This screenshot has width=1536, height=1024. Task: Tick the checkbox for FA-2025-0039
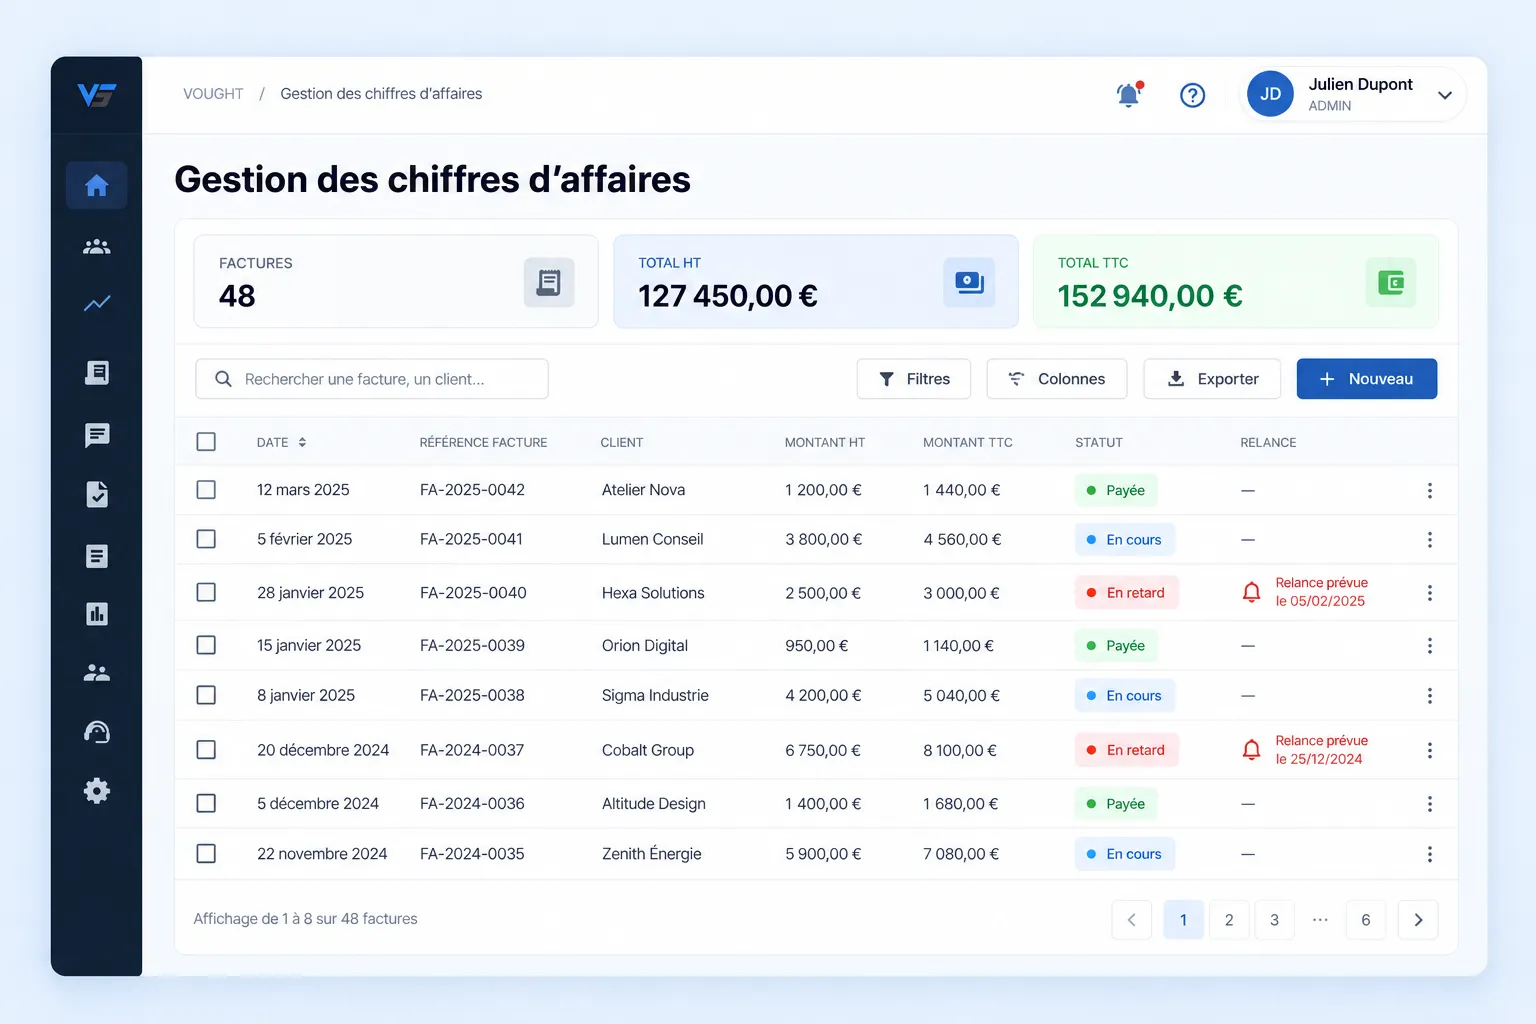206,645
